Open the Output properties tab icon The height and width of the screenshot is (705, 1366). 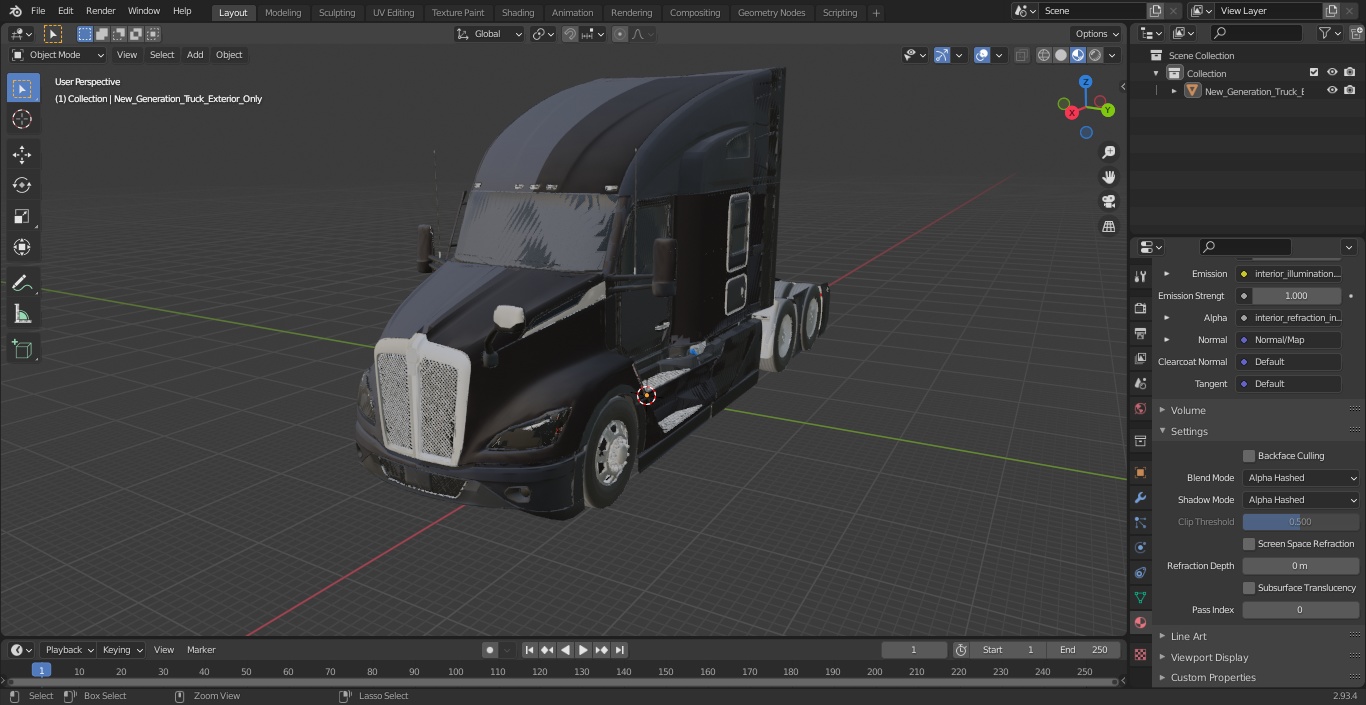[x=1140, y=333]
